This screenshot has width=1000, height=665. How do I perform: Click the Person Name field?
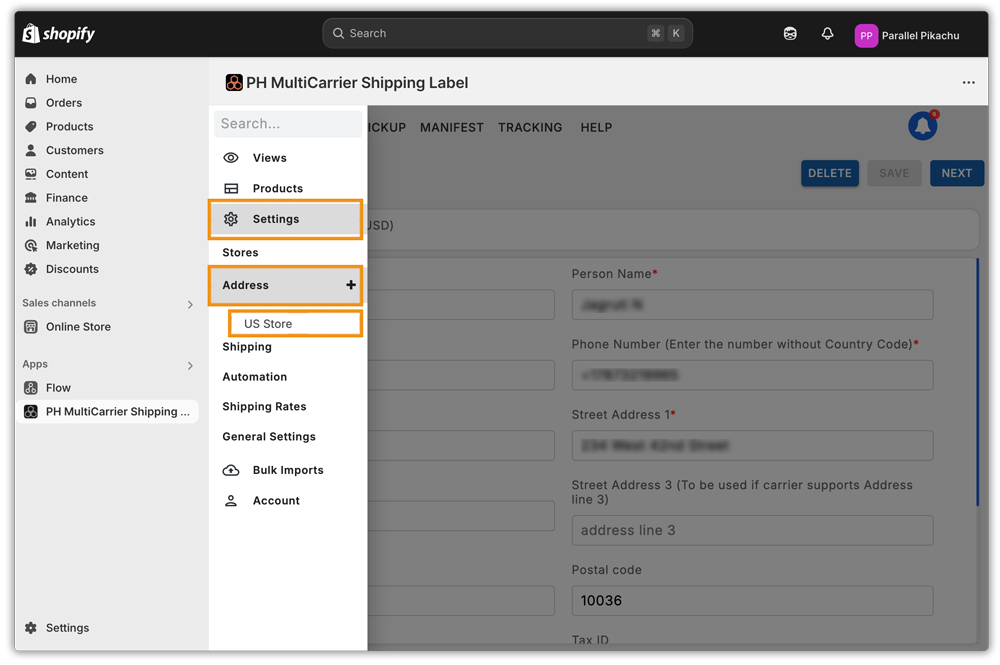(752, 305)
